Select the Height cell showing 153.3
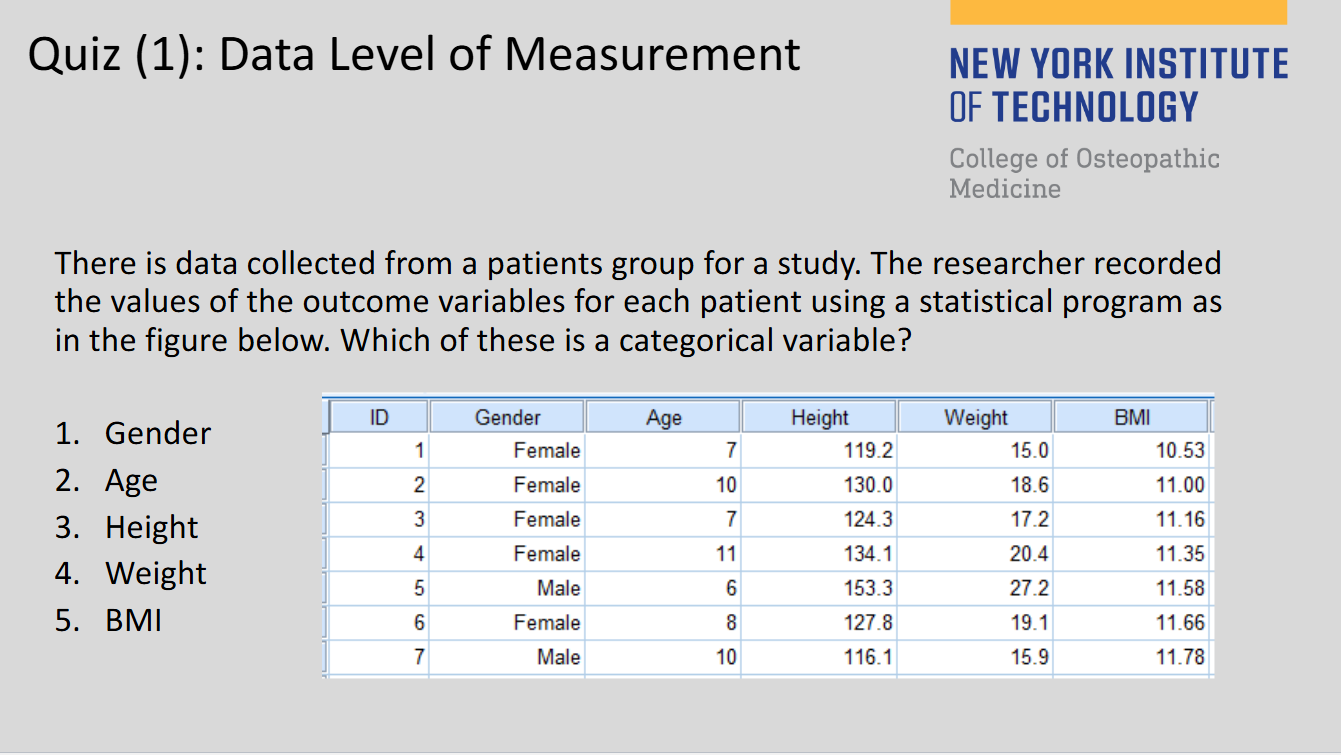Image resolution: width=1341 pixels, height=755 pixels. pyautogui.click(x=868, y=588)
